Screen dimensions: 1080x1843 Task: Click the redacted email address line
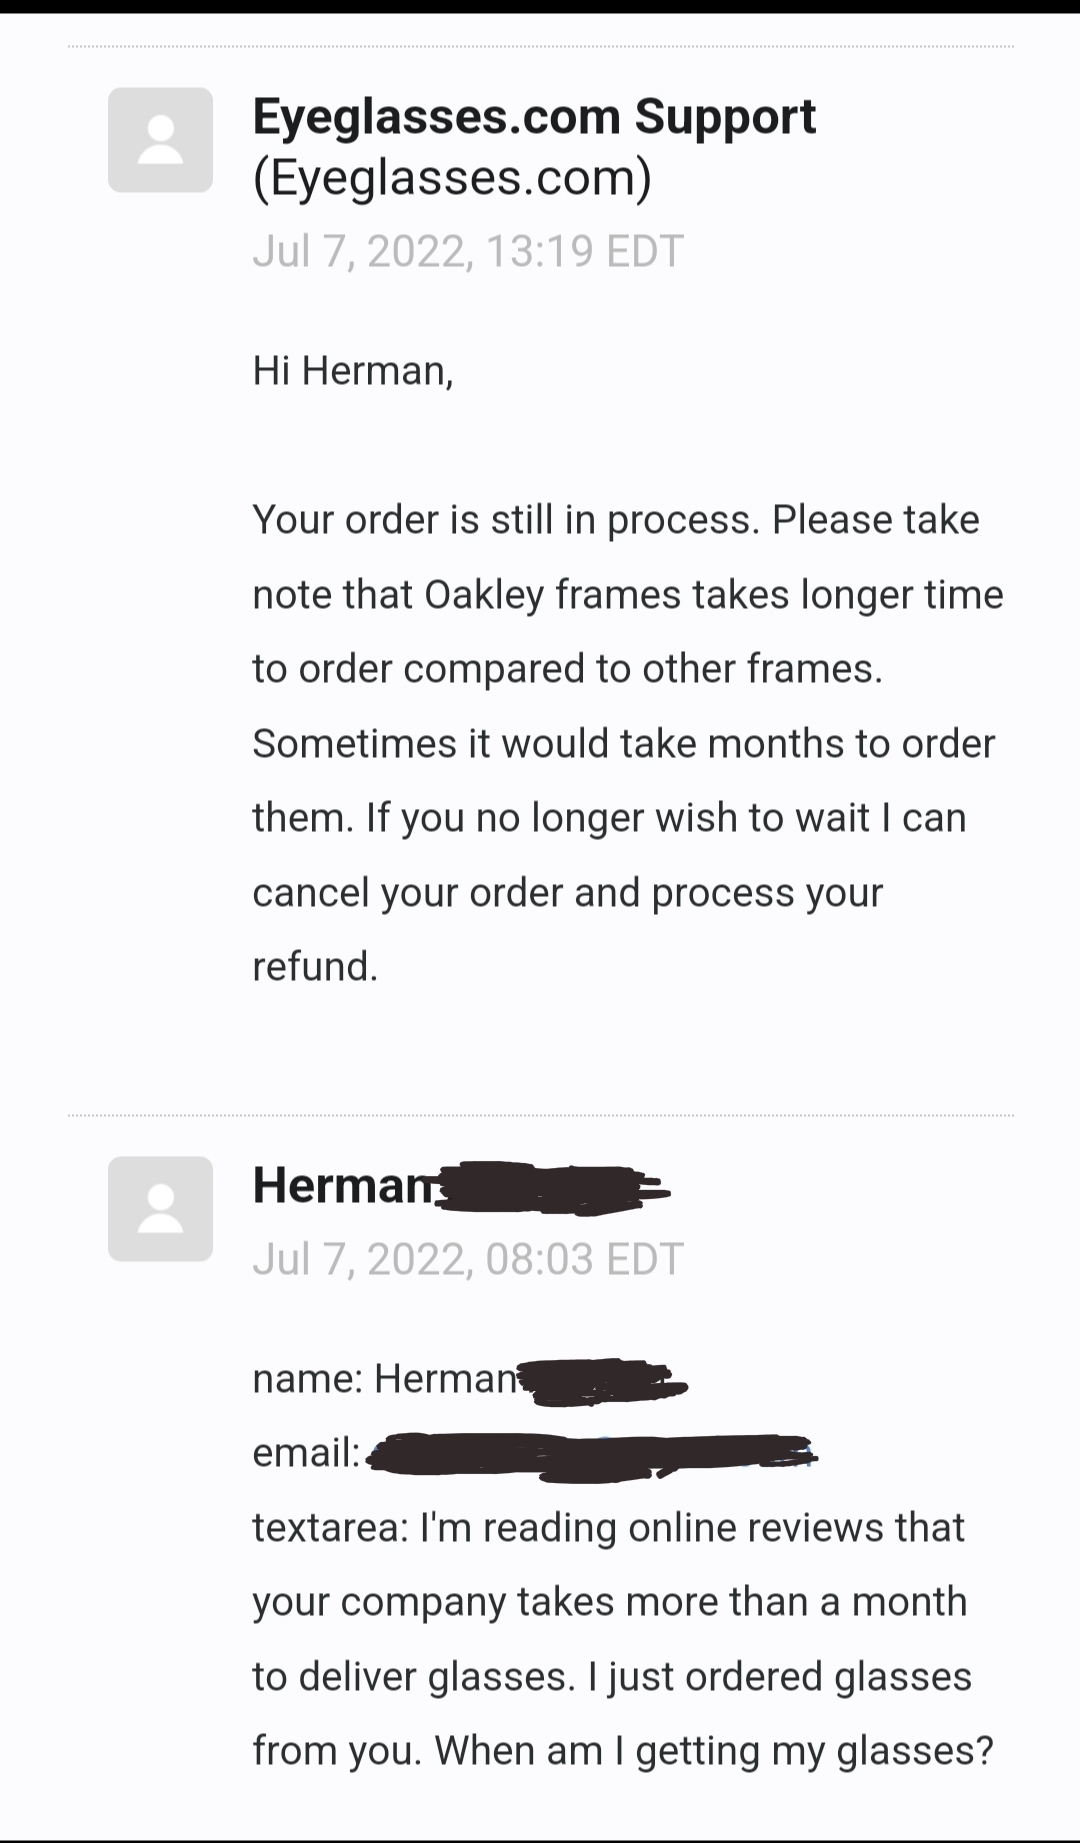click(535, 1453)
